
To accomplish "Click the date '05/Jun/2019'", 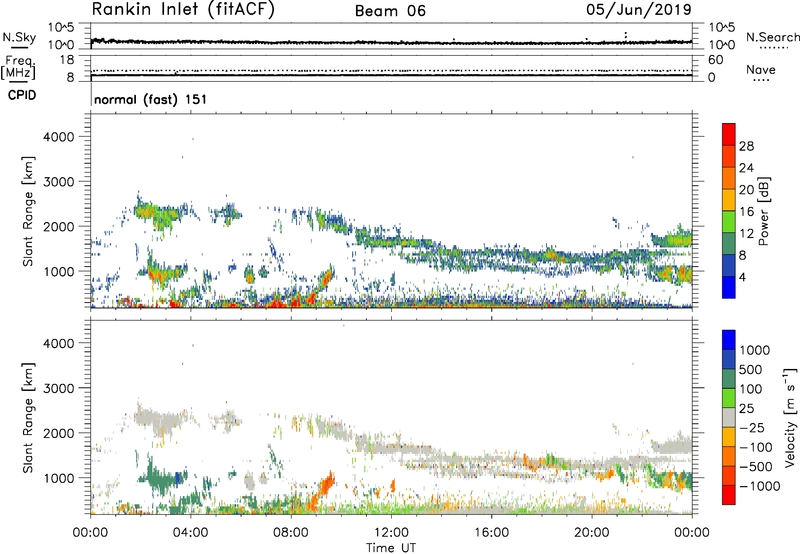I will coord(639,9).
